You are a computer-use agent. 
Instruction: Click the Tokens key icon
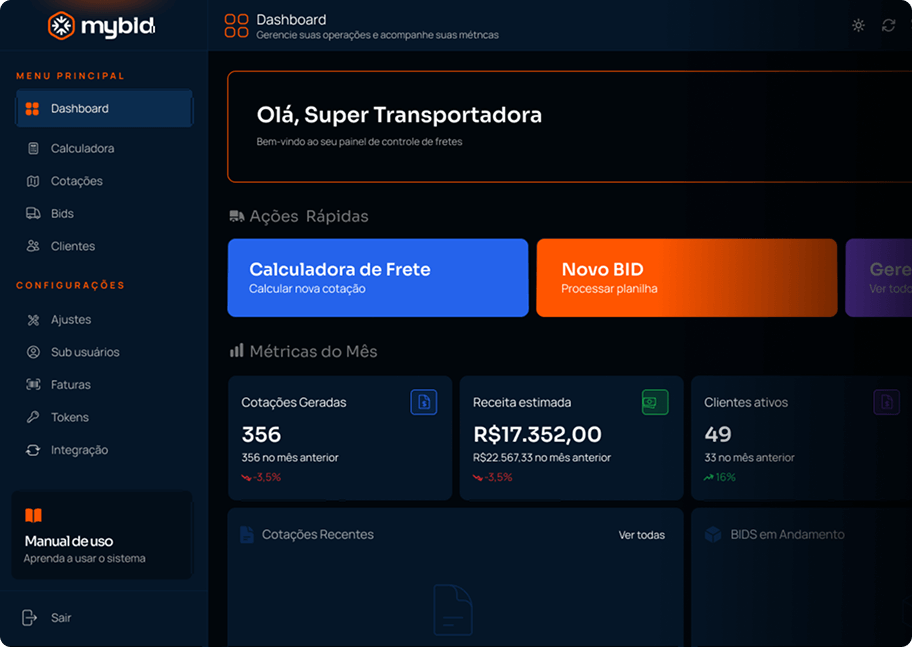[33, 417]
